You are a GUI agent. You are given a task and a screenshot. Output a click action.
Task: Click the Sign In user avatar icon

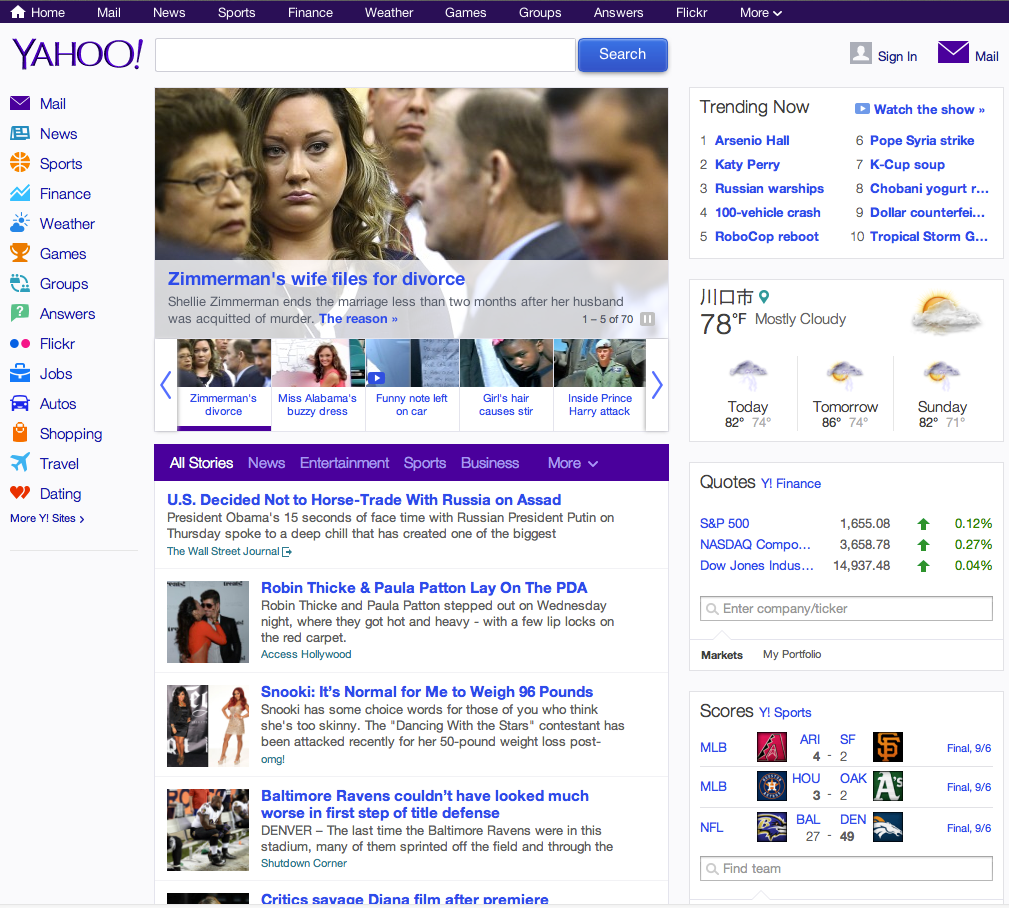(860, 53)
